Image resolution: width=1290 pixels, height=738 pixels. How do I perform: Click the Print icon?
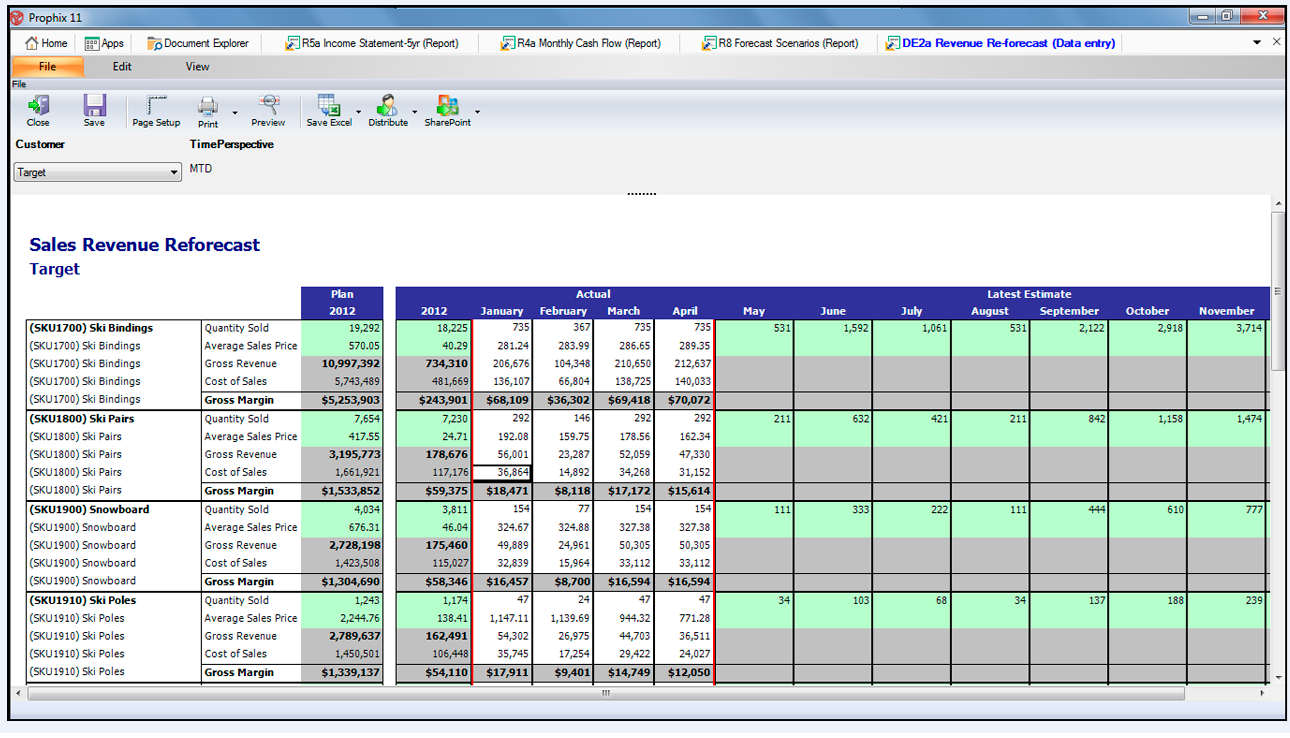207,108
